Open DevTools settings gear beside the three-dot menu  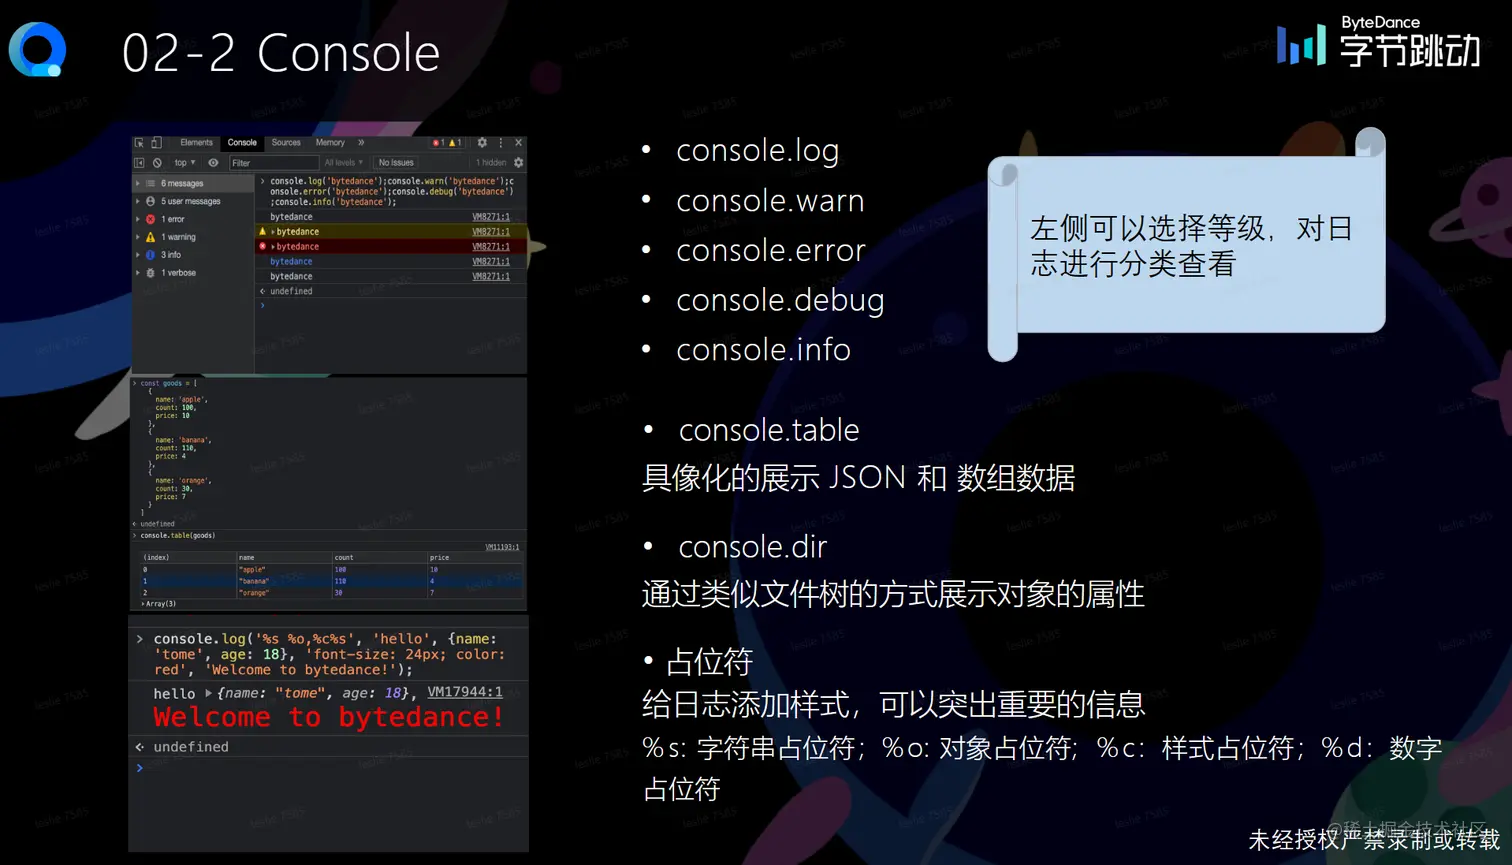[482, 143]
